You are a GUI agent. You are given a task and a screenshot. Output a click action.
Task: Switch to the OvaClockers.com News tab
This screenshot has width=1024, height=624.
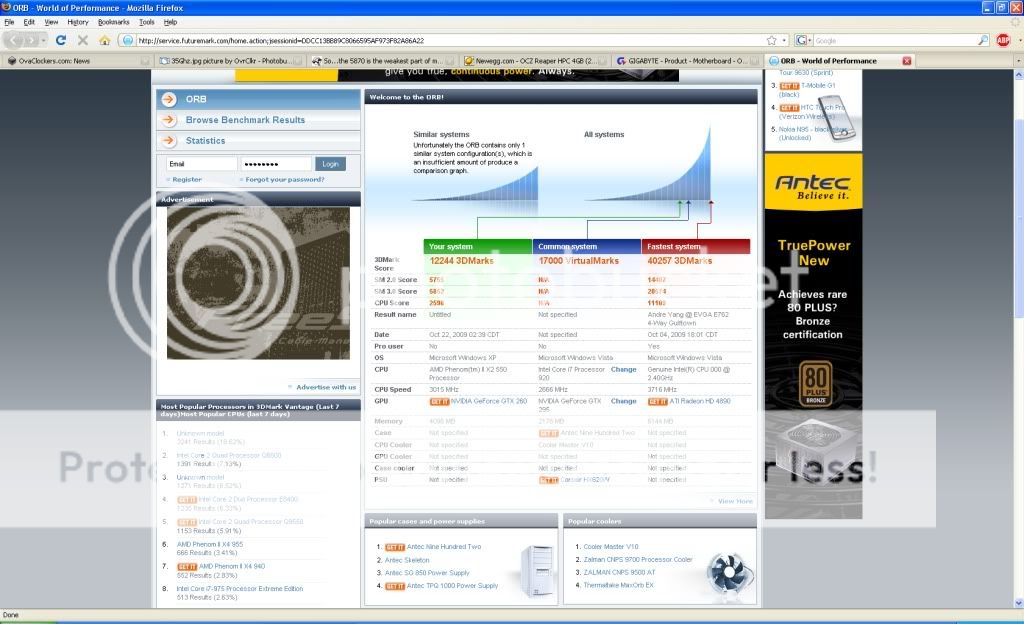coord(78,61)
